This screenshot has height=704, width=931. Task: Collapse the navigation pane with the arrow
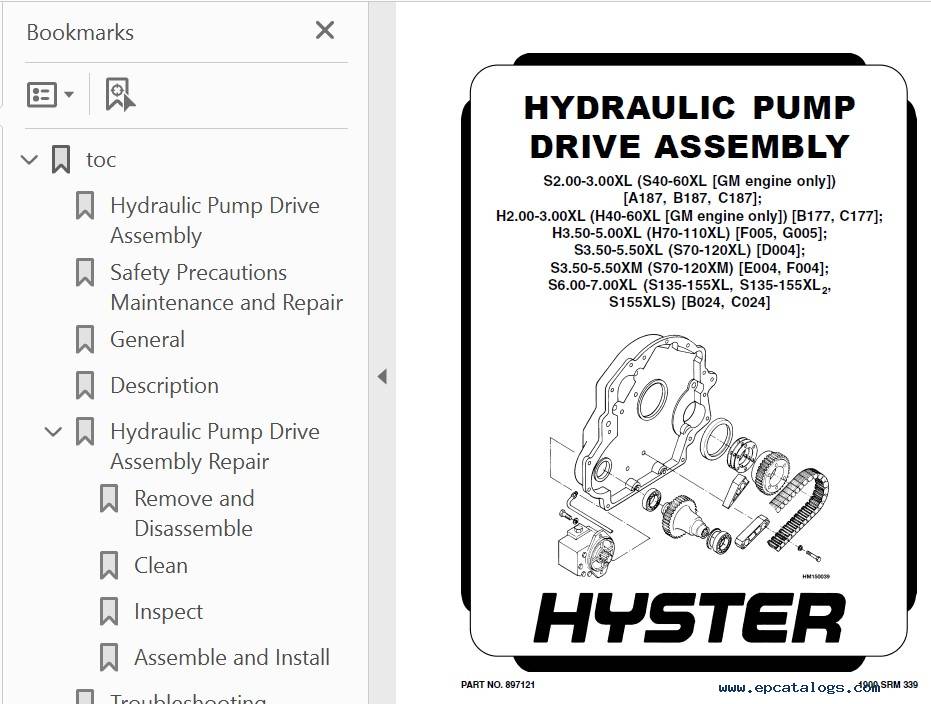(x=382, y=376)
